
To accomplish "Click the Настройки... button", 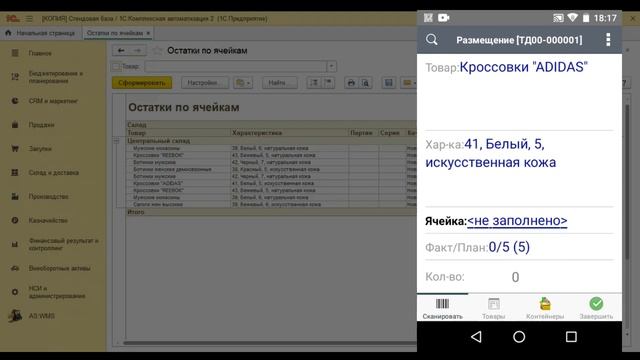I will (x=204, y=83).
